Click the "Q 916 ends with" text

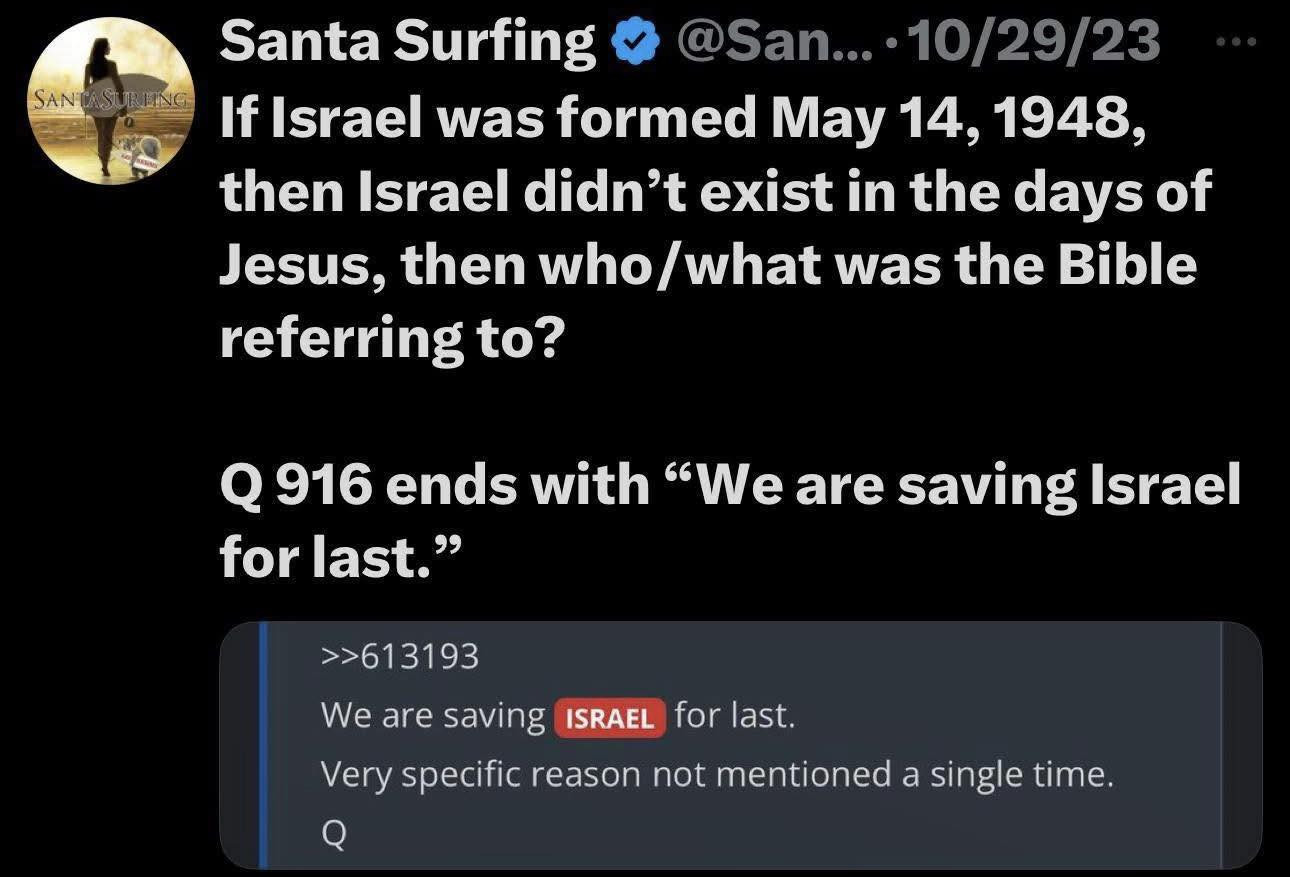[434, 484]
